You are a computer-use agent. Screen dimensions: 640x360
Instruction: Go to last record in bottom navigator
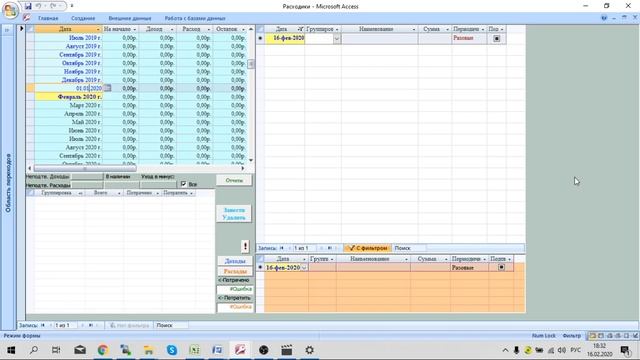(x=91, y=325)
